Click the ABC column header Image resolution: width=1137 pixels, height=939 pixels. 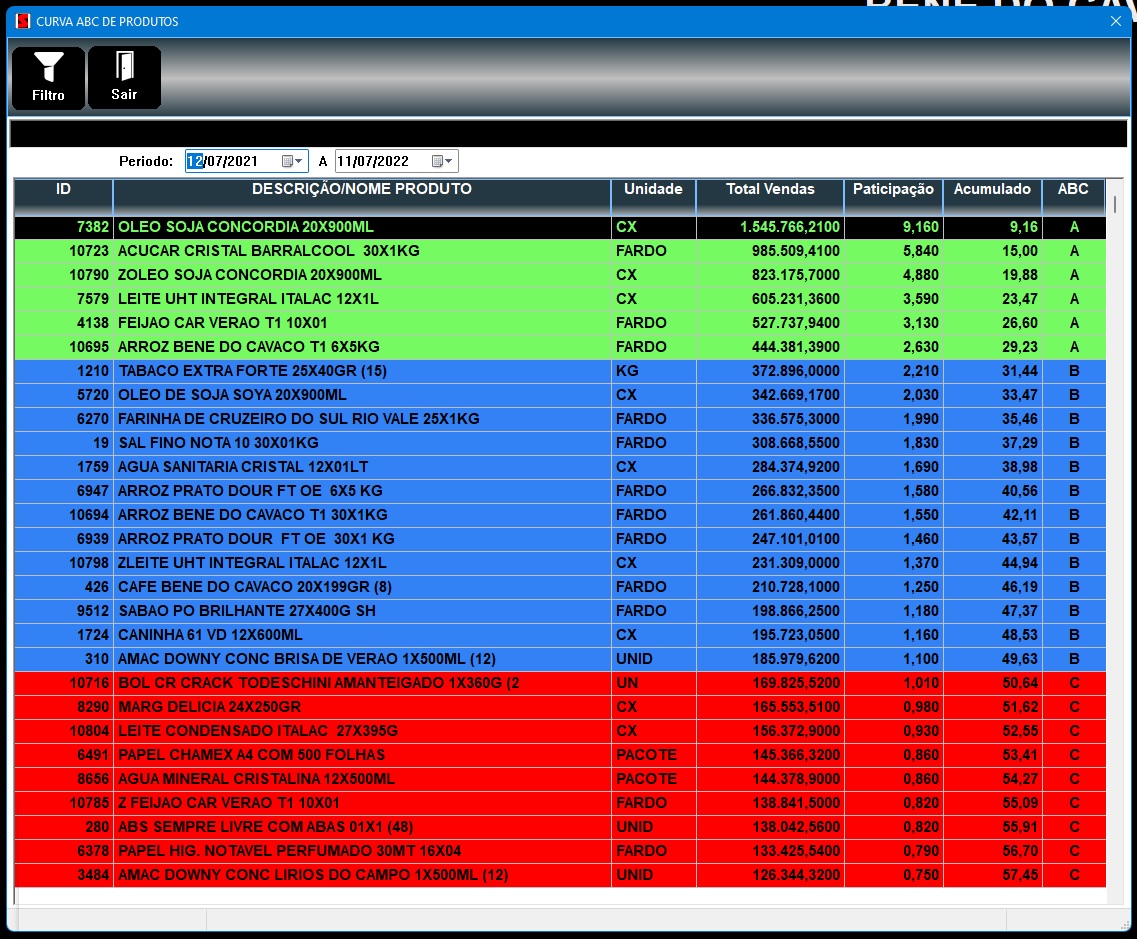click(x=1073, y=197)
